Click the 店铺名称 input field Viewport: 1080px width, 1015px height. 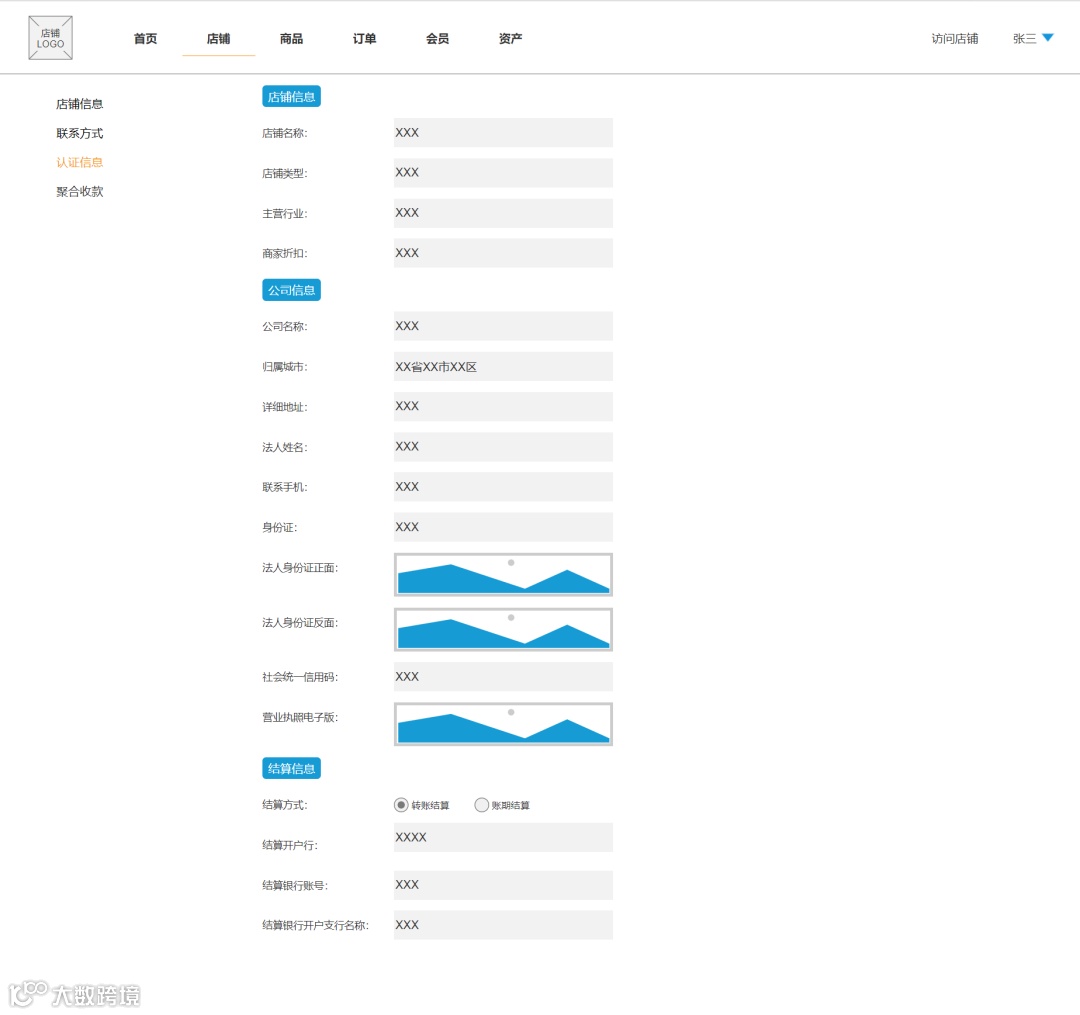pos(503,133)
